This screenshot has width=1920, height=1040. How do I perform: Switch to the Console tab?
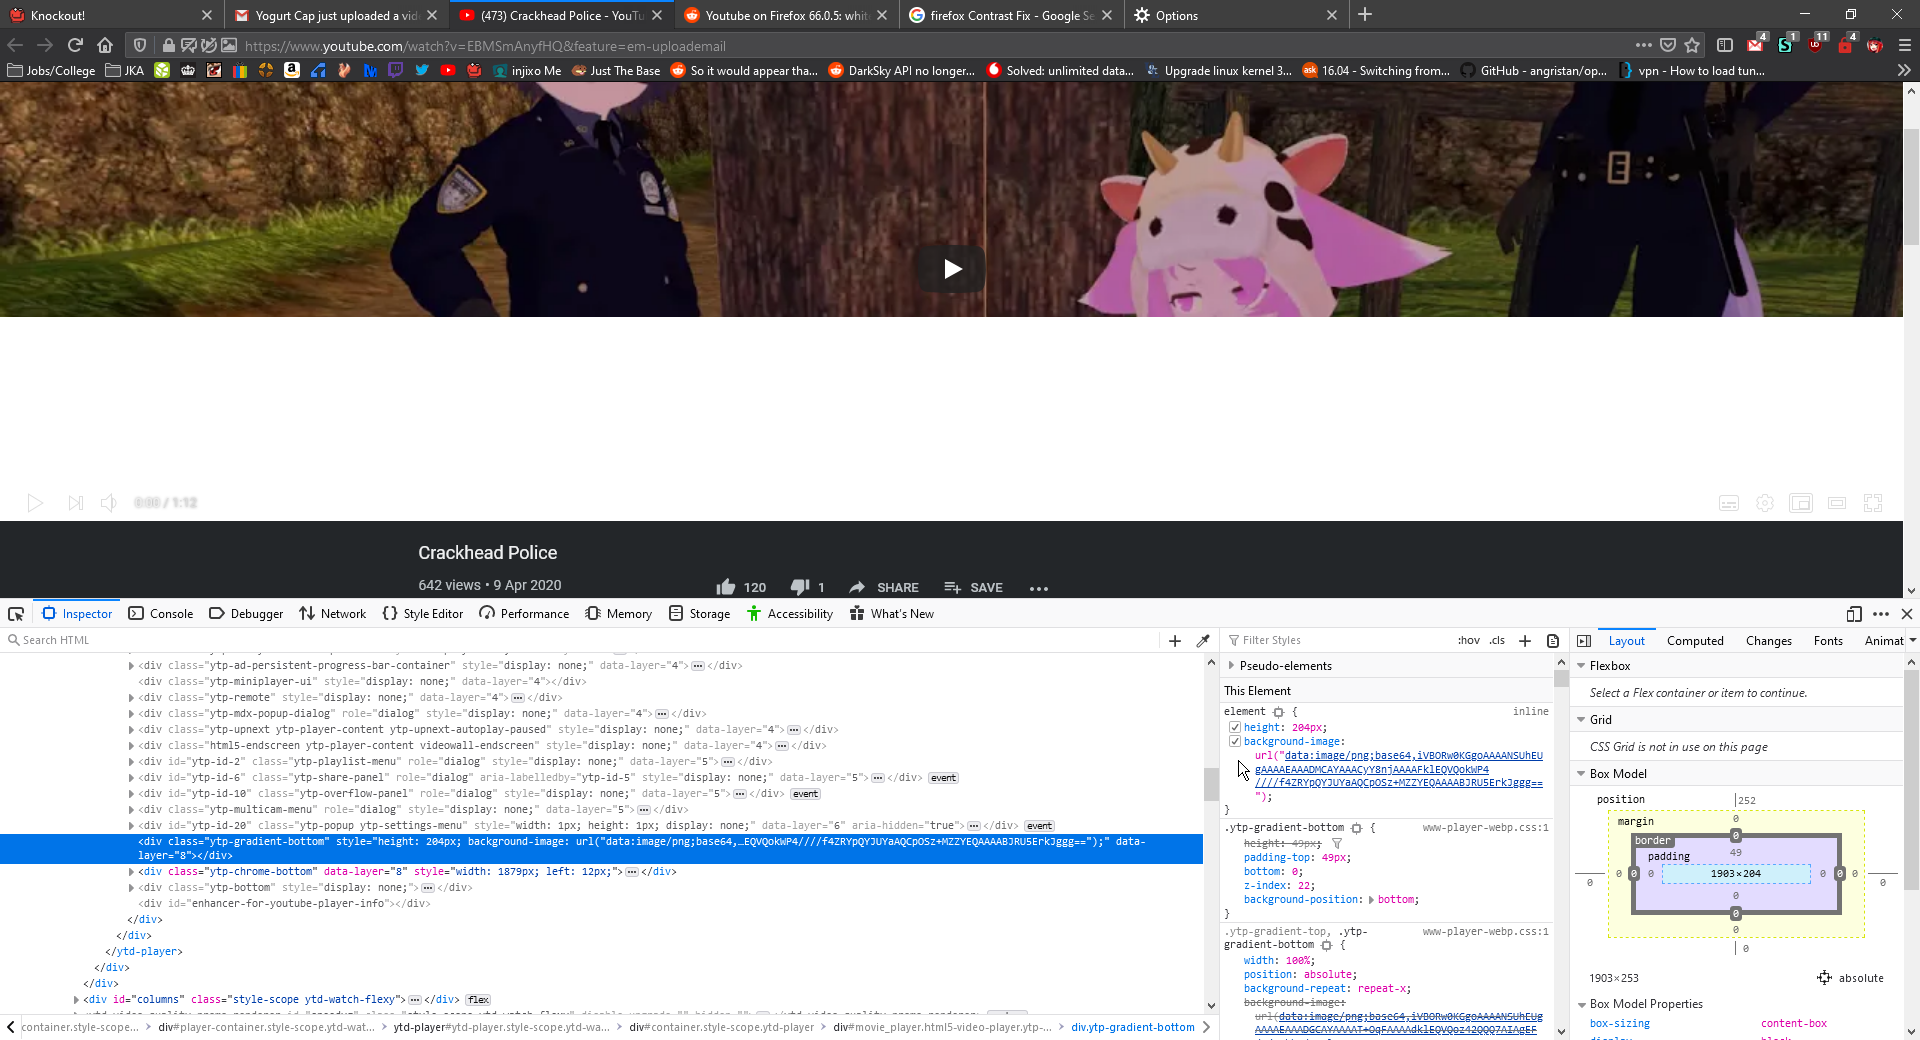pos(161,614)
